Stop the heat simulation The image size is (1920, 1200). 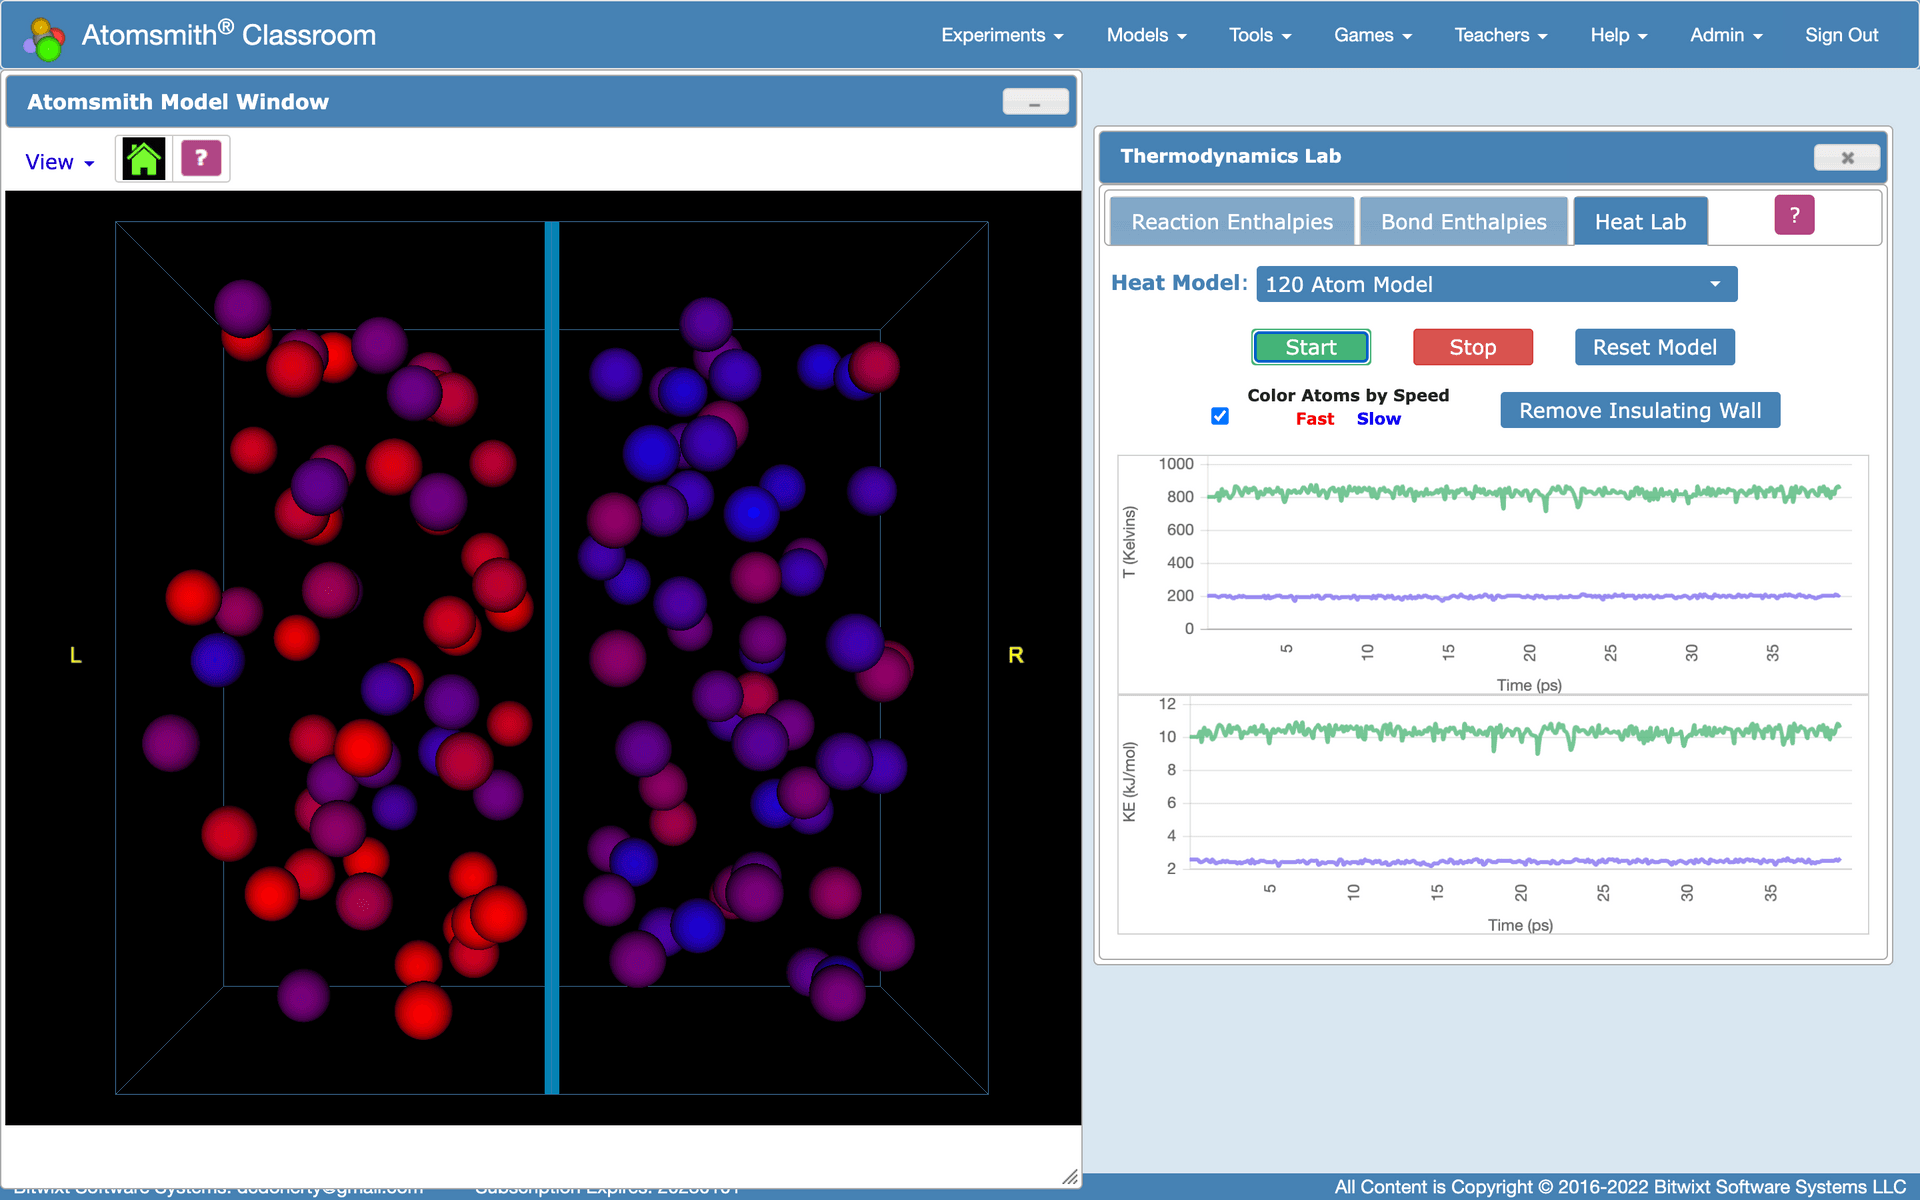[x=1472, y=347]
